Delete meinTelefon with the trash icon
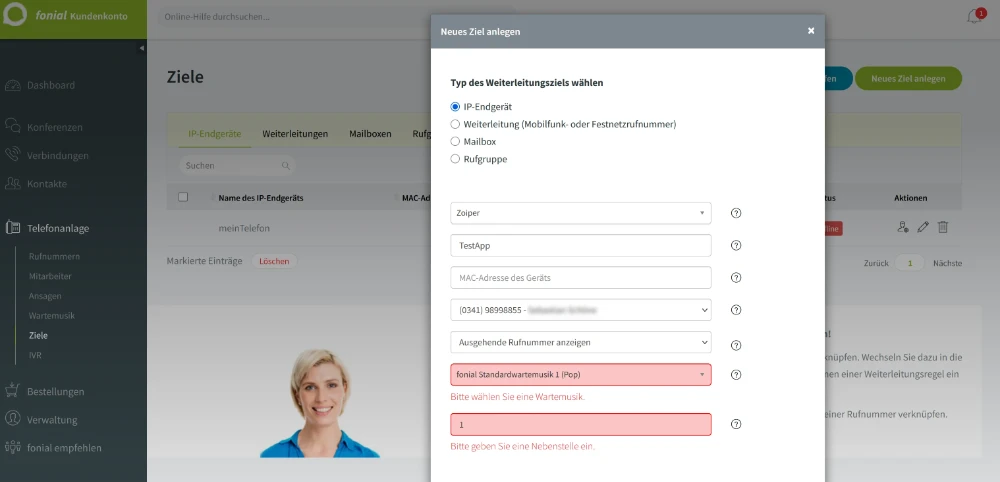Viewport: 1000px width, 482px height. [943, 227]
